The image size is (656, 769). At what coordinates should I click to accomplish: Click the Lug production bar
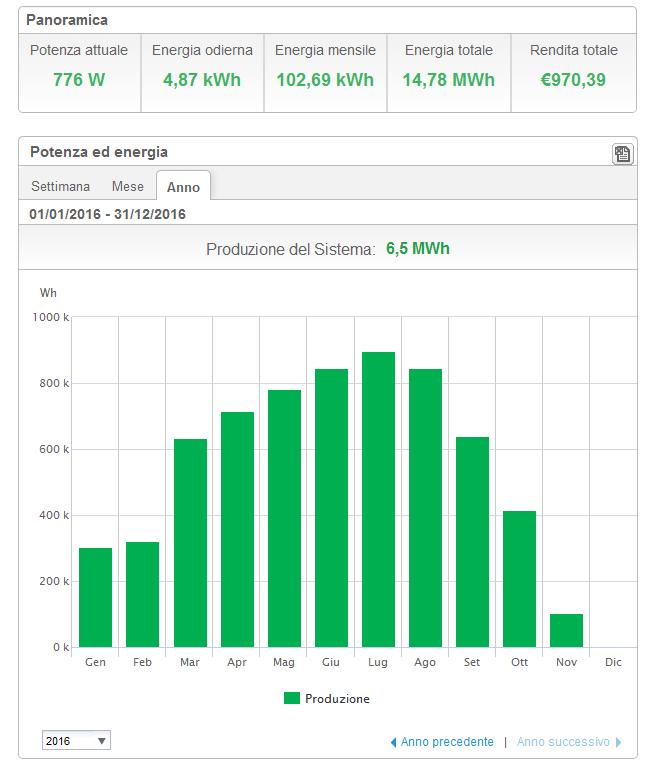[x=378, y=499]
